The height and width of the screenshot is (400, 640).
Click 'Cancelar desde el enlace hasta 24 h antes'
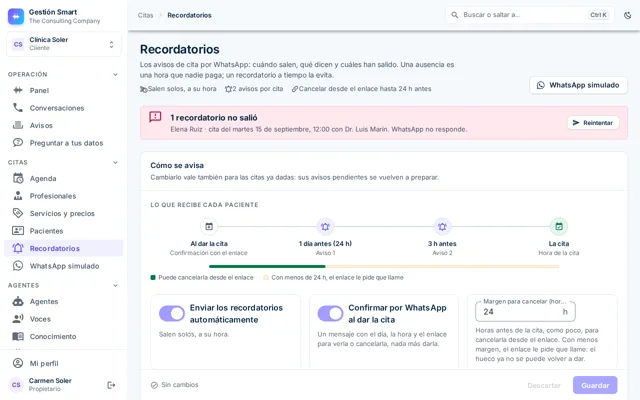pyautogui.click(x=365, y=89)
